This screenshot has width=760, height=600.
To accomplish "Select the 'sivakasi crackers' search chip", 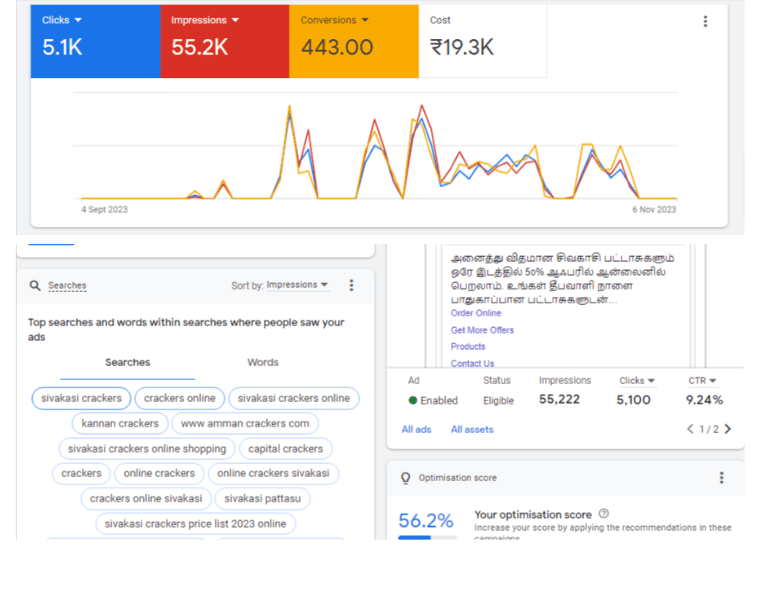I will [x=81, y=398].
